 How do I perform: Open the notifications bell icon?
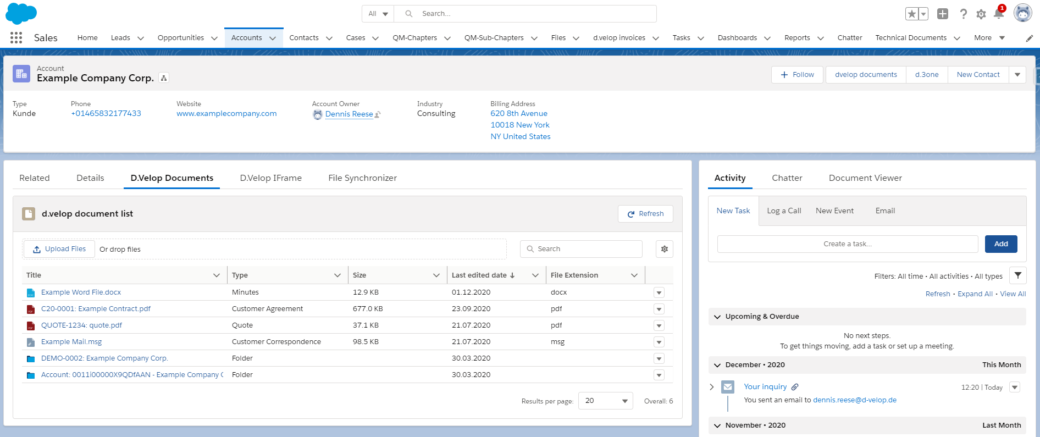coord(999,13)
